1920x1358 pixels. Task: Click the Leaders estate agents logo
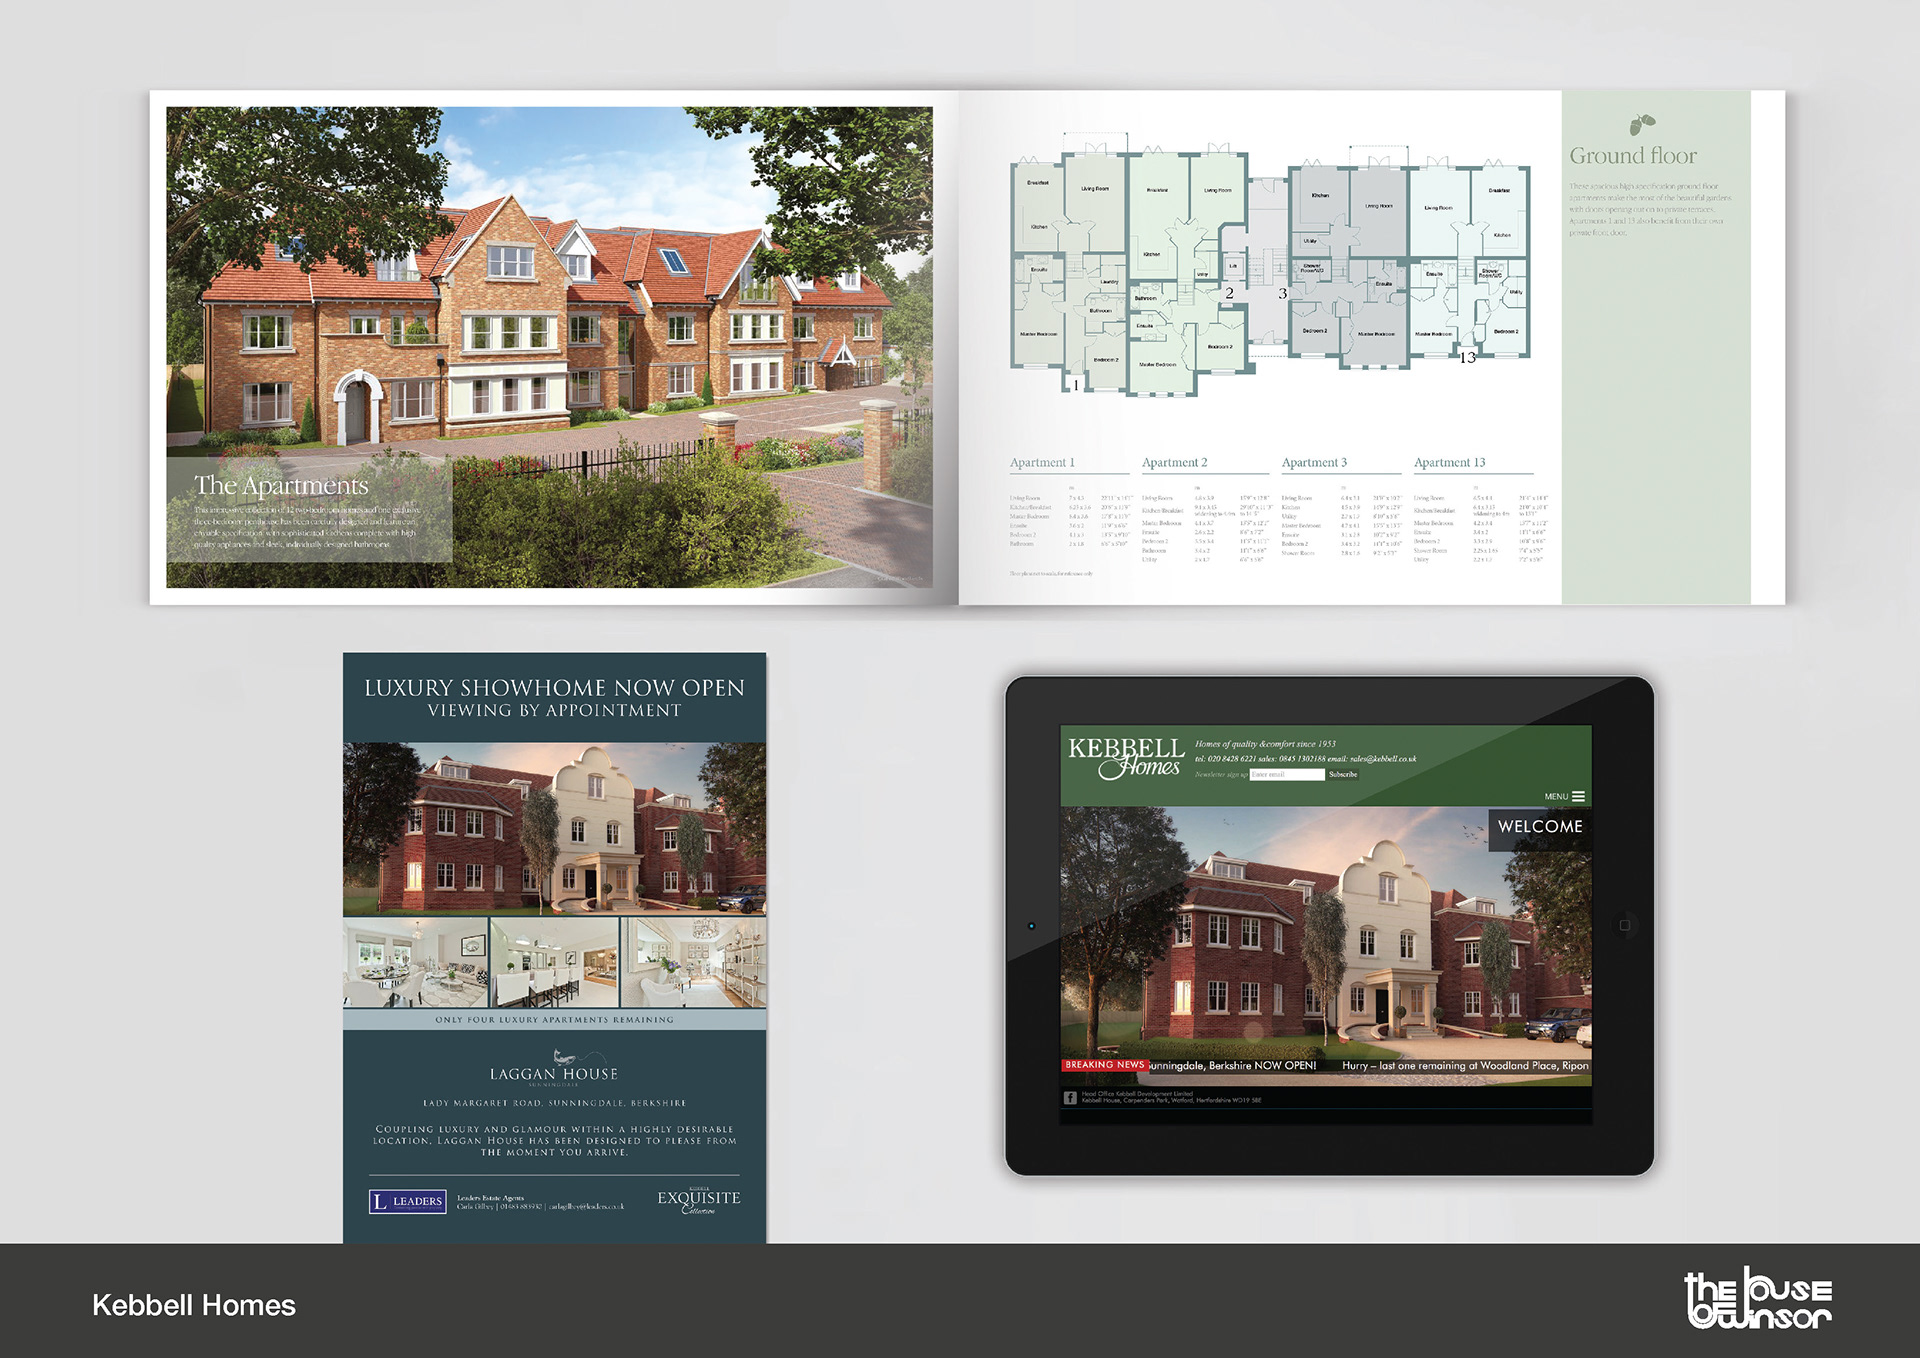click(407, 1201)
